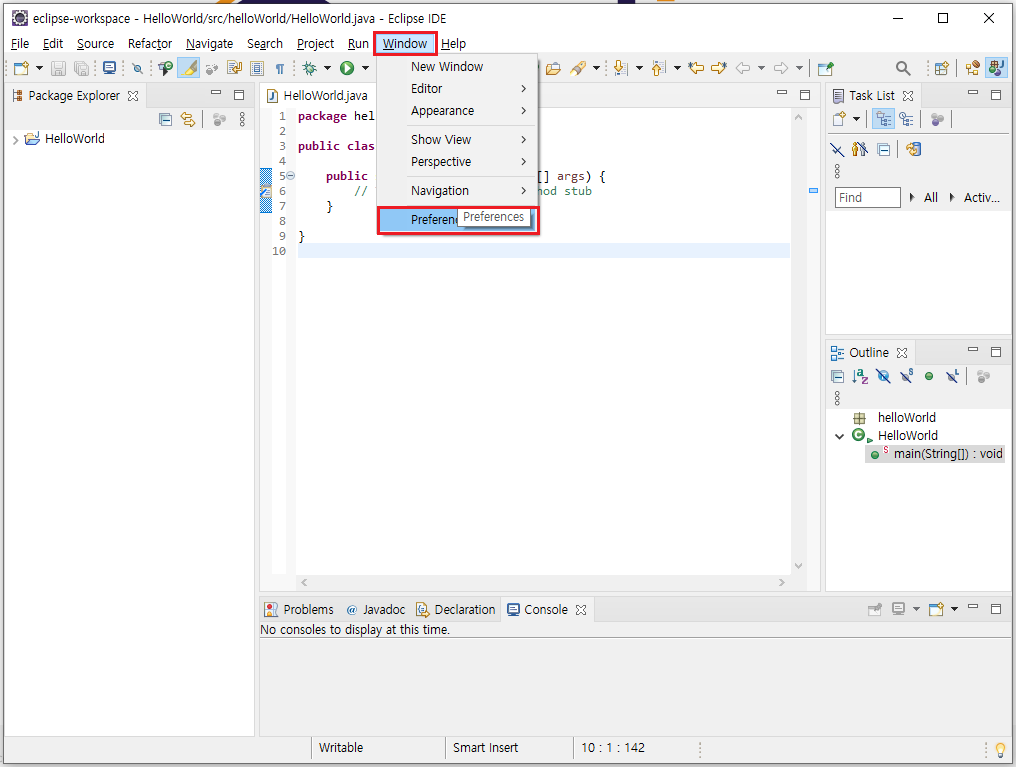Screen dimensions: 1016x767
Task: Click the editor vertical scrollbar down arrow
Action: pos(798,566)
